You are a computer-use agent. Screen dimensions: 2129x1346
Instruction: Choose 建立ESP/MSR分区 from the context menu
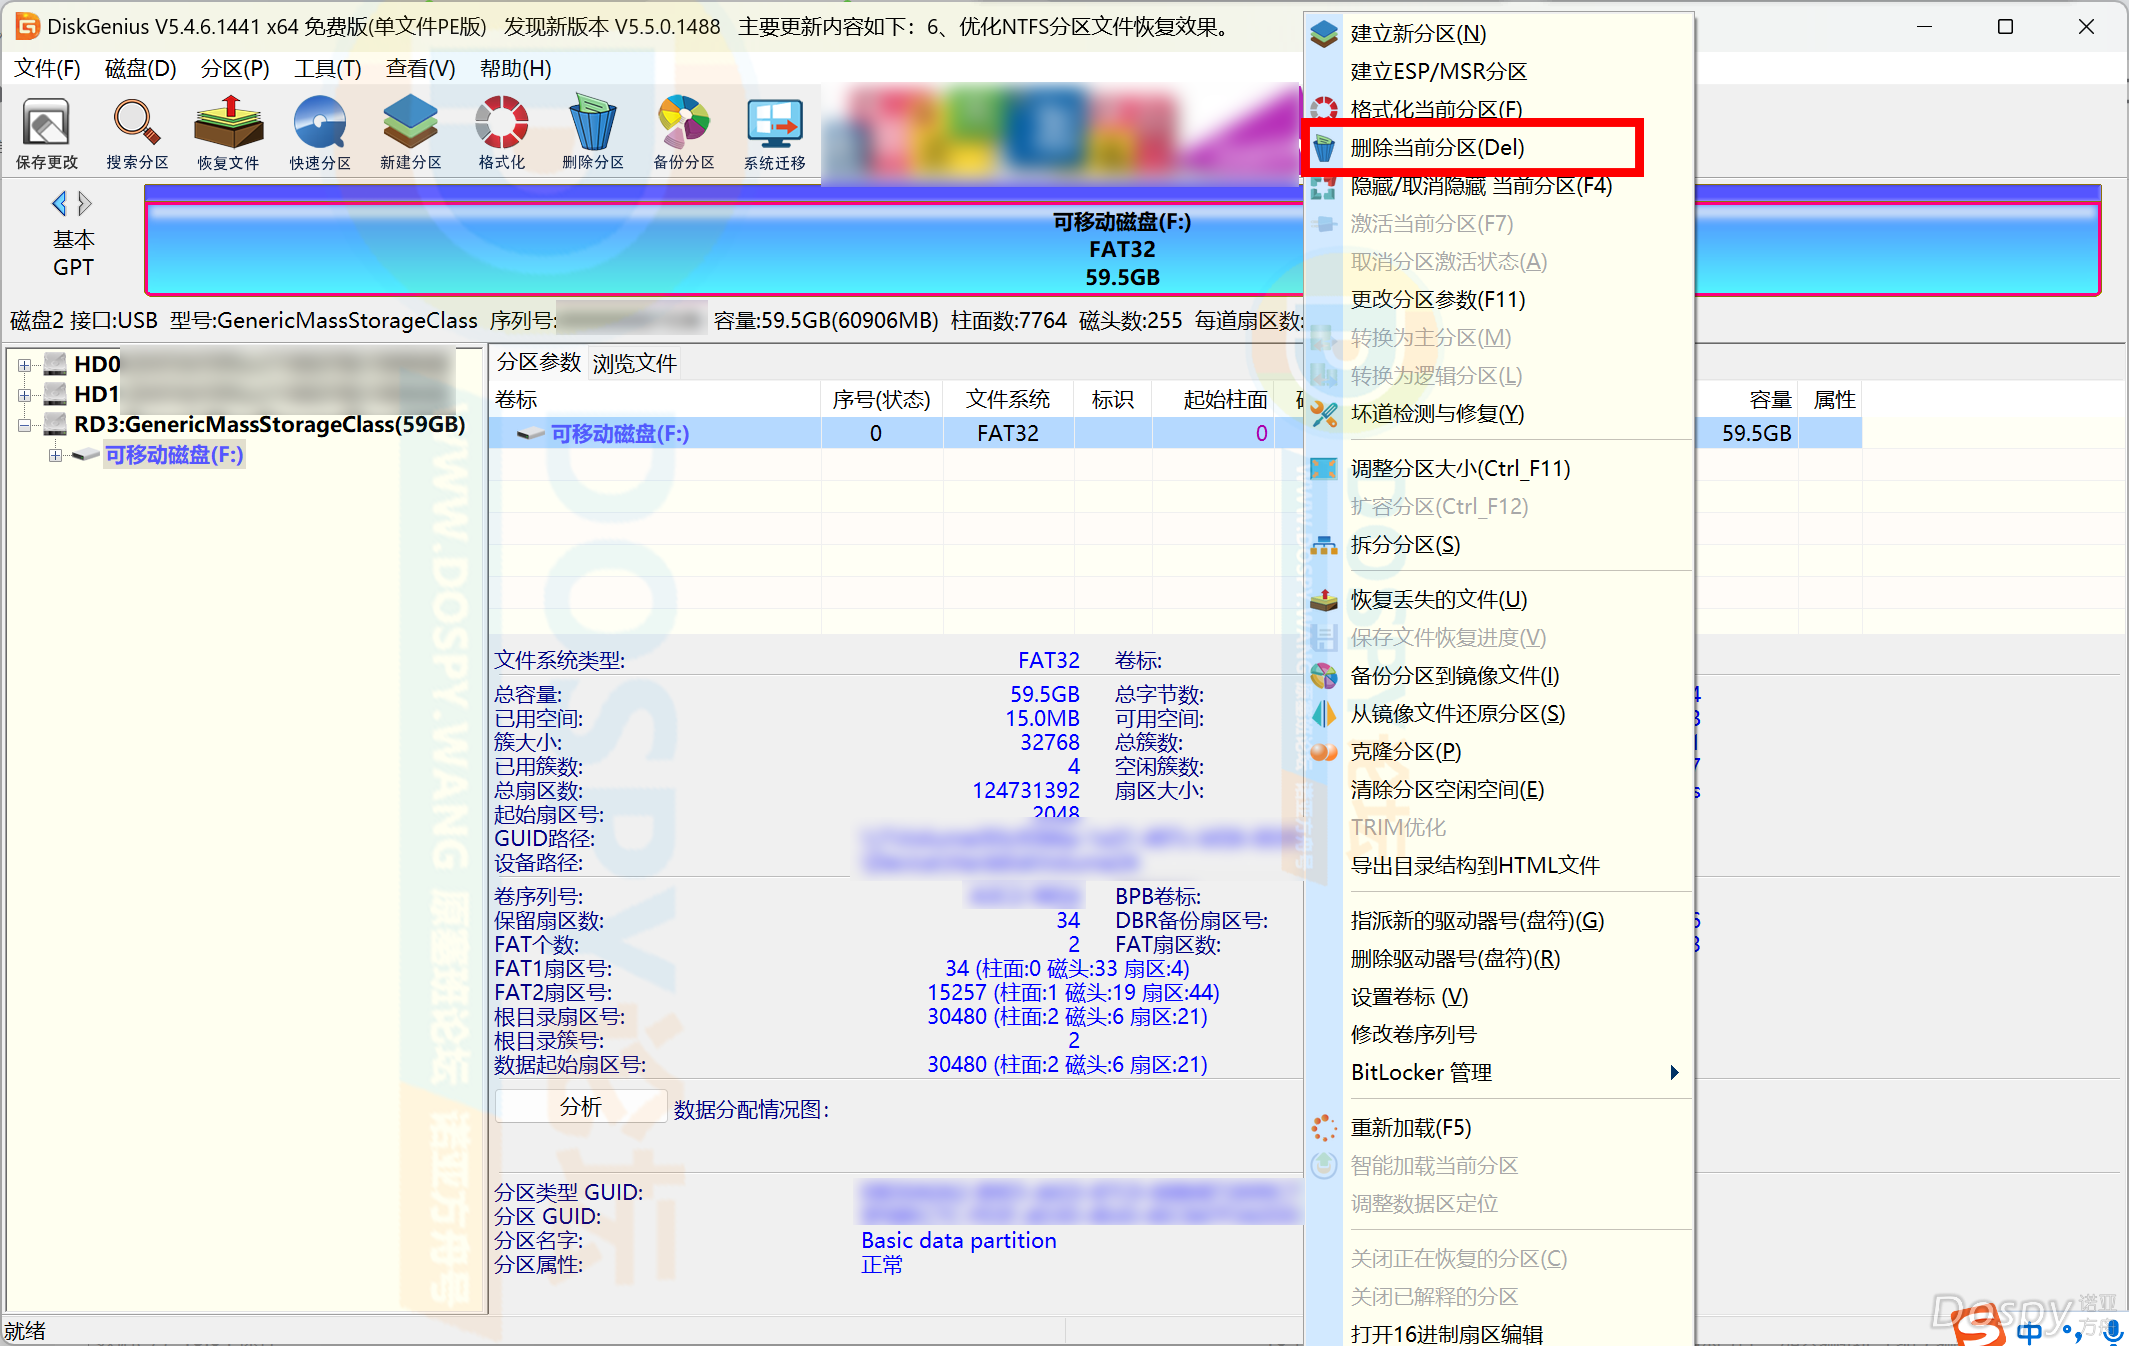click(x=1500, y=72)
